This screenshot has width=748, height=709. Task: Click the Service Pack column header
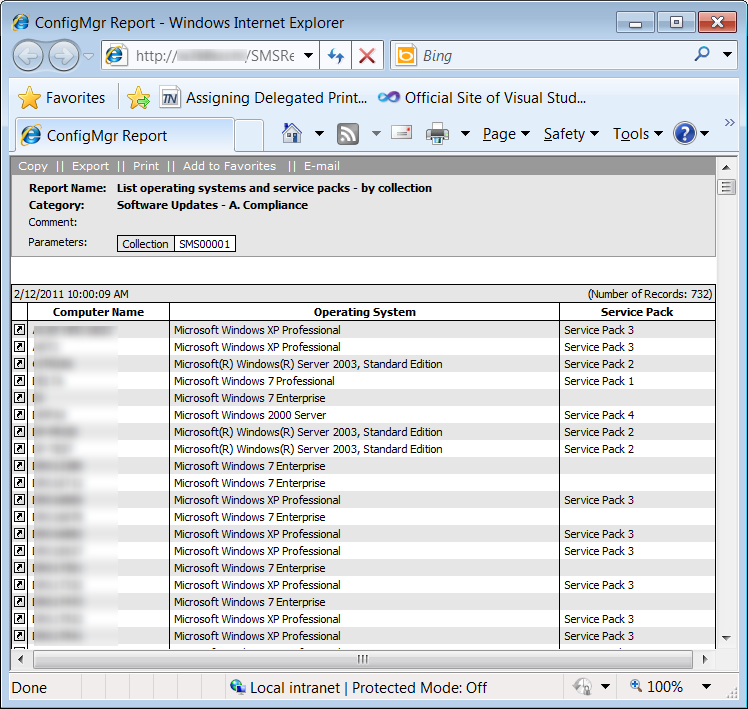tap(637, 312)
